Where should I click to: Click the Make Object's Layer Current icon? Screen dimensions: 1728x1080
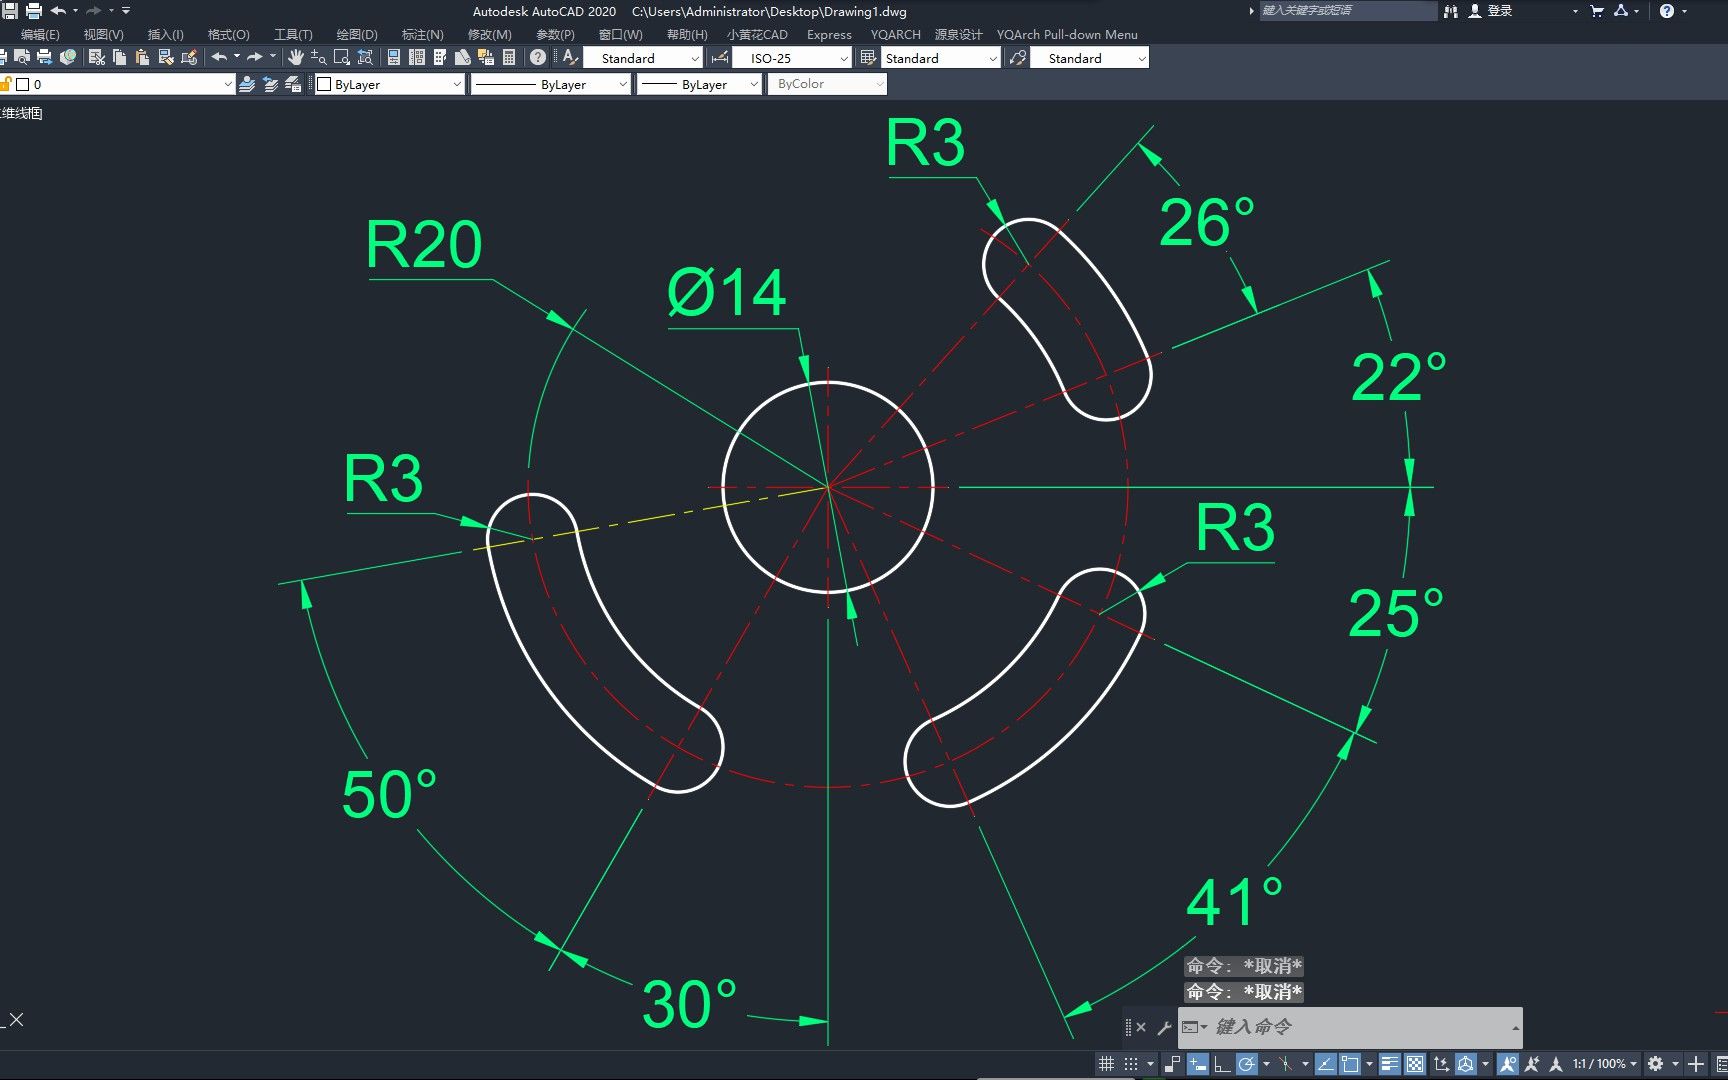click(247, 85)
